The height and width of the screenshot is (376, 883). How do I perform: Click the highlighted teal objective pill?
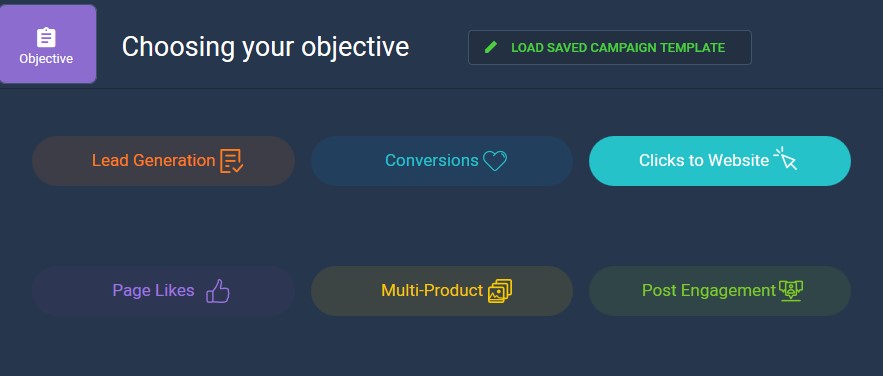(720, 161)
